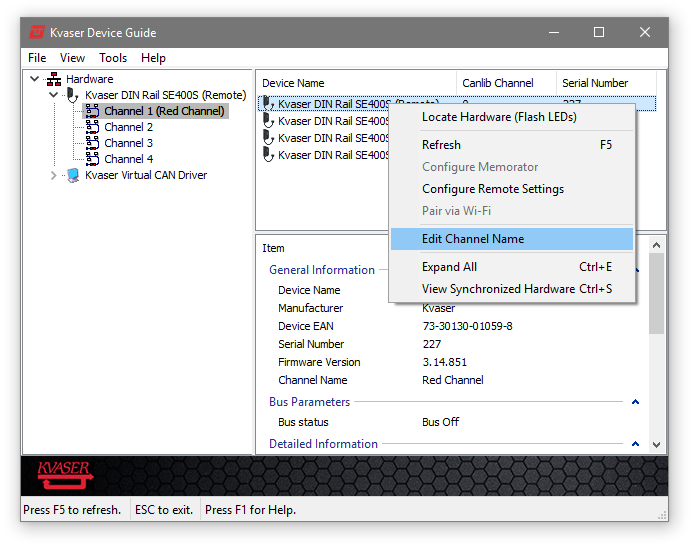Open the View menu
This screenshot has width=697, height=554.
[x=72, y=58]
